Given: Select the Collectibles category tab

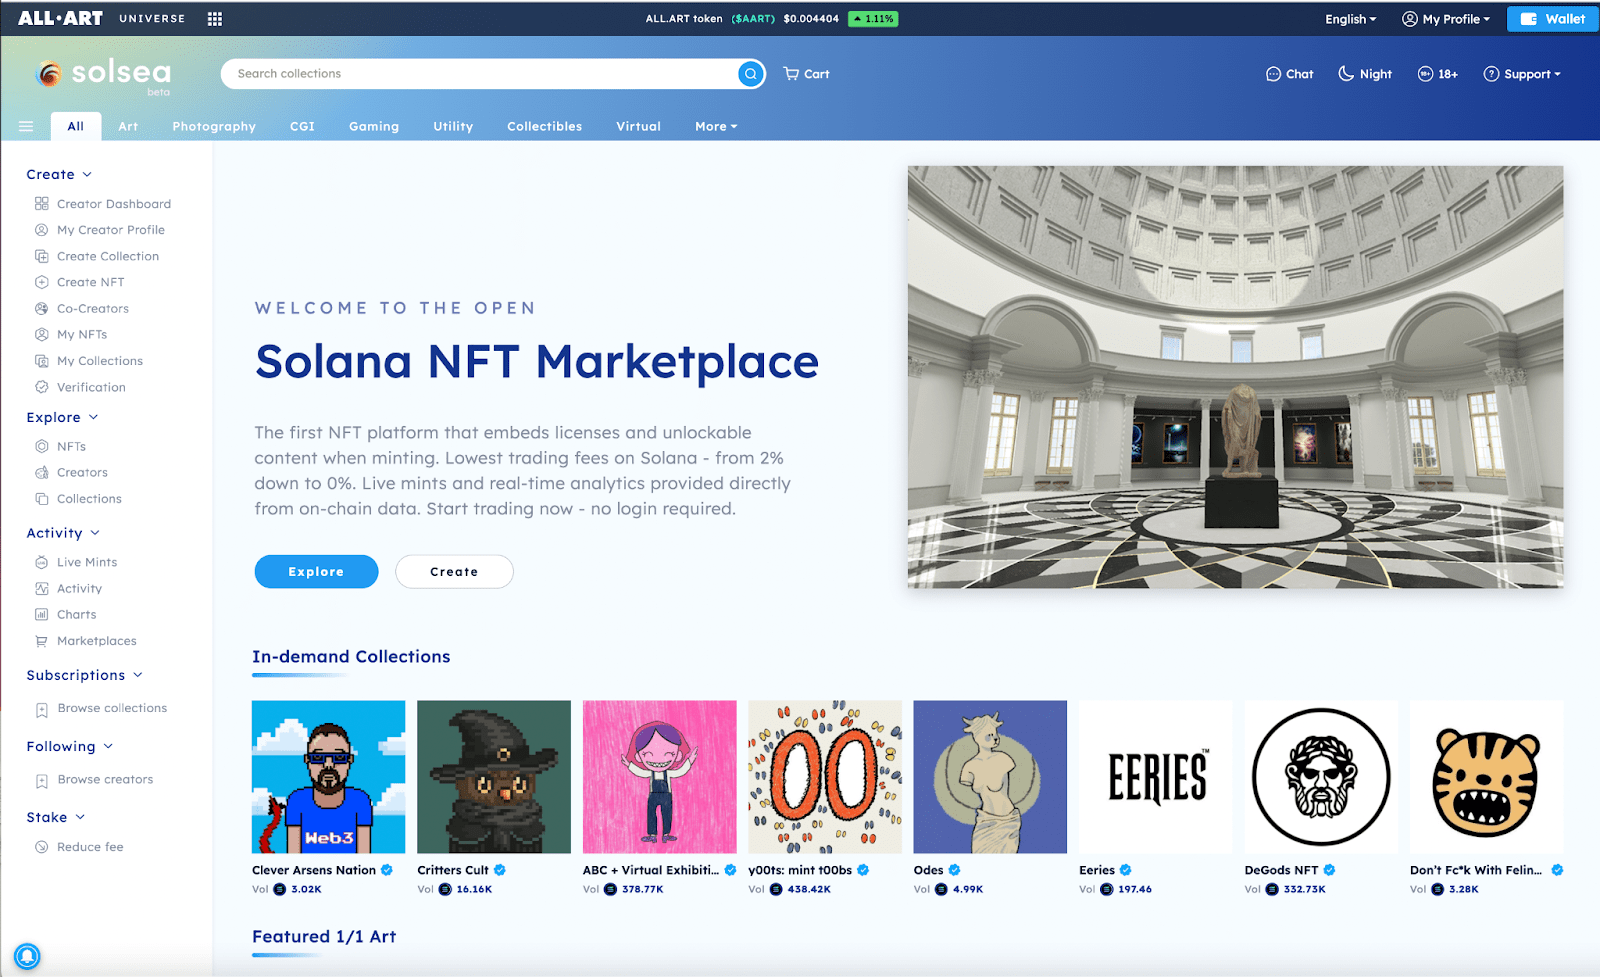Looking at the screenshot, I should pos(544,126).
